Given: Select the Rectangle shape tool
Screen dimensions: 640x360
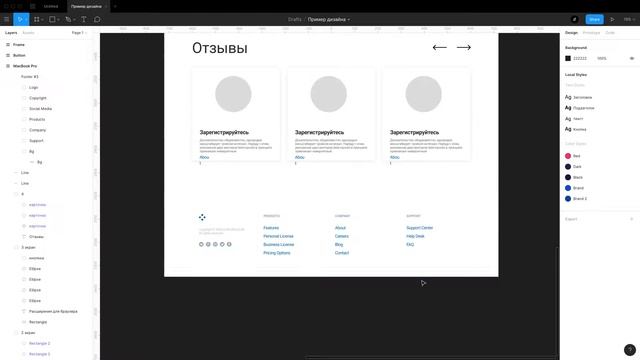Looking at the screenshot, I should pyautogui.click(x=52, y=19).
